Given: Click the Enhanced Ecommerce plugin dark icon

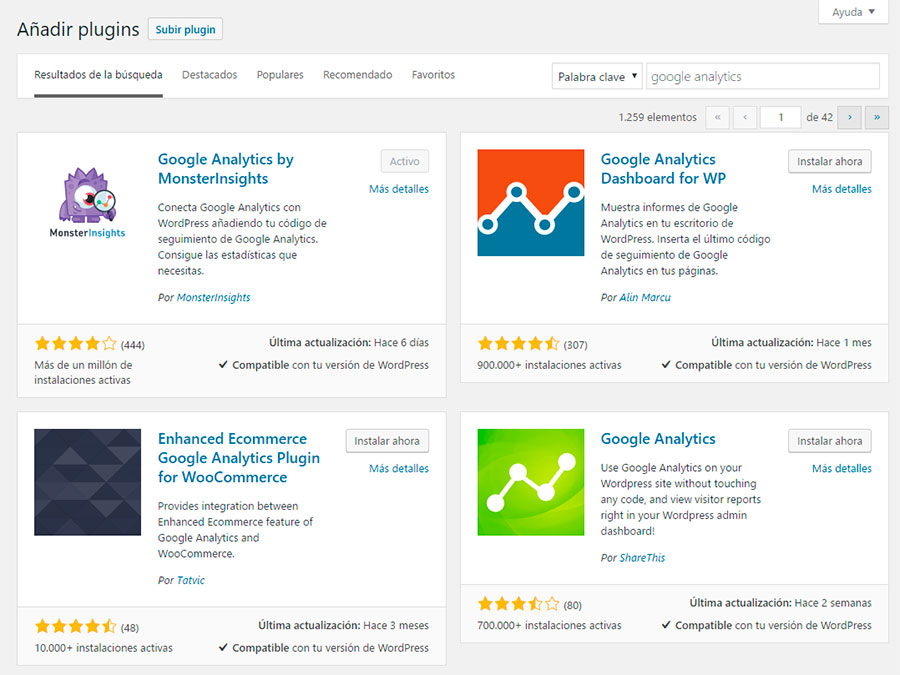Looking at the screenshot, I should [88, 482].
